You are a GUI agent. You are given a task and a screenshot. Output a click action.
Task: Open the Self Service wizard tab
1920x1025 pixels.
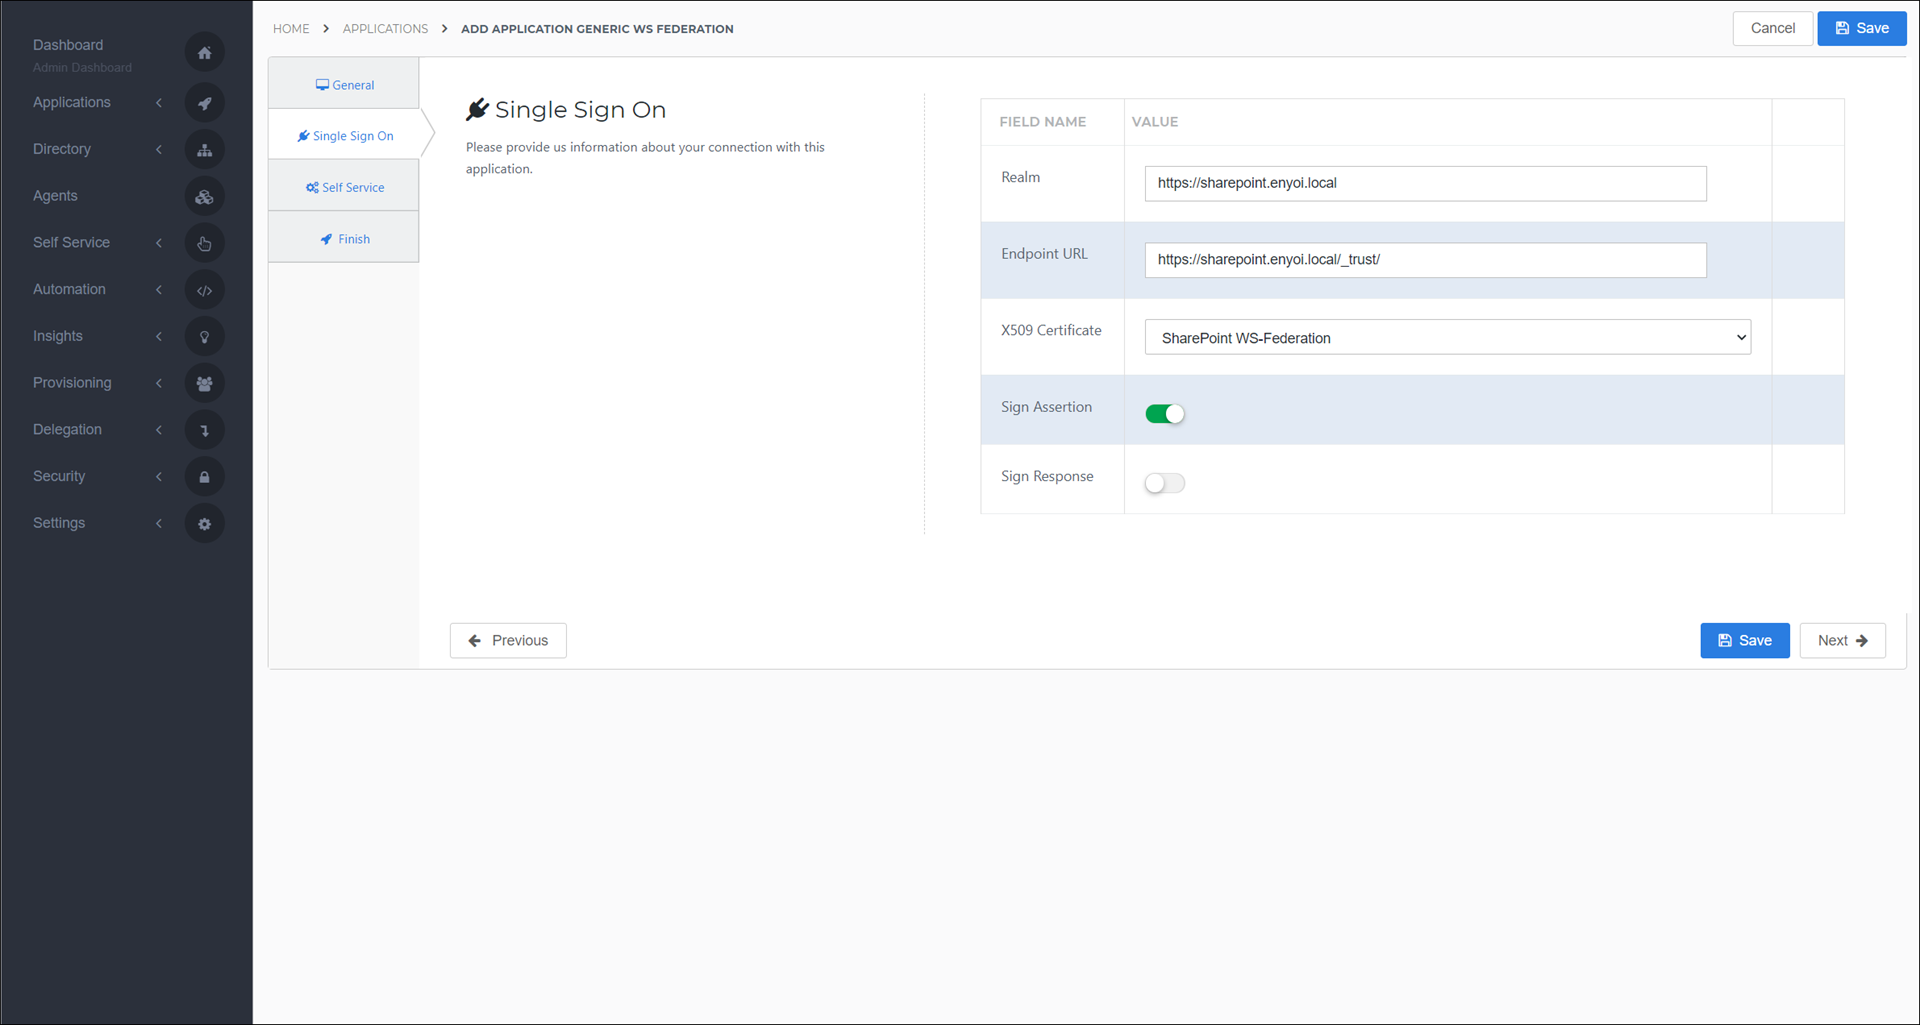coord(344,187)
